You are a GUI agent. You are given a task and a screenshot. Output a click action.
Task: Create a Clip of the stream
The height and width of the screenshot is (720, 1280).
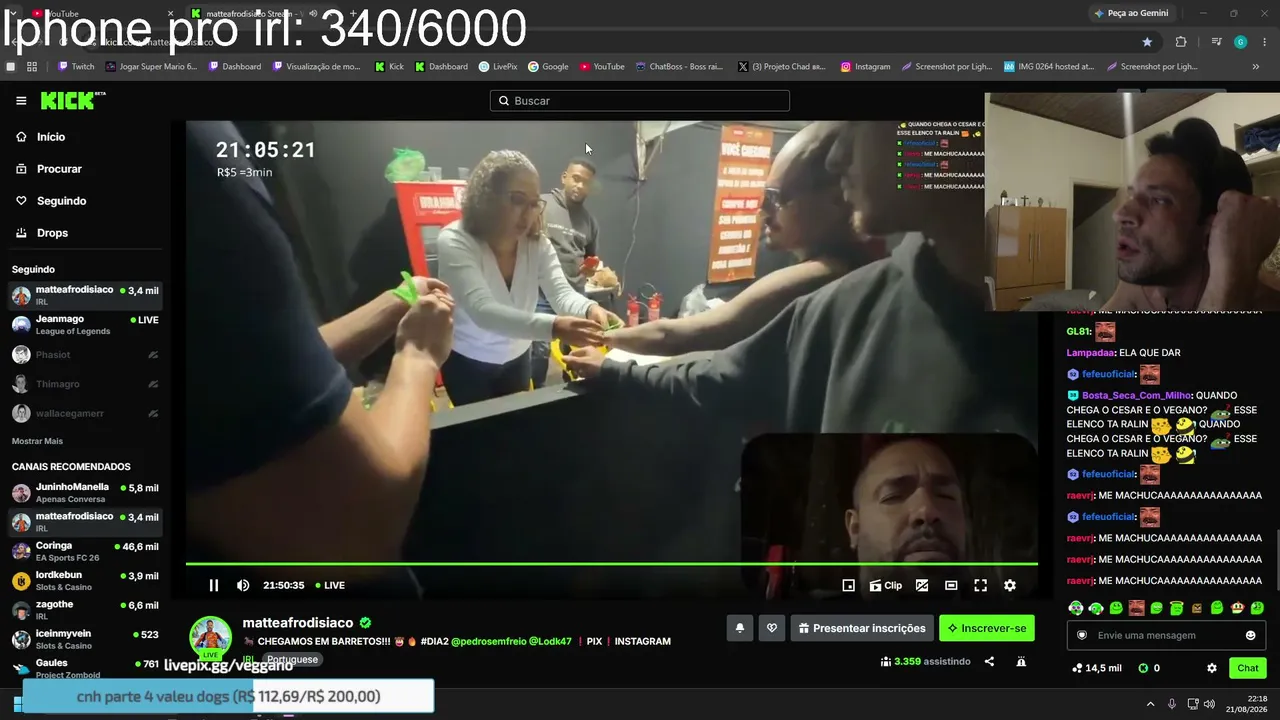tap(886, 585)
